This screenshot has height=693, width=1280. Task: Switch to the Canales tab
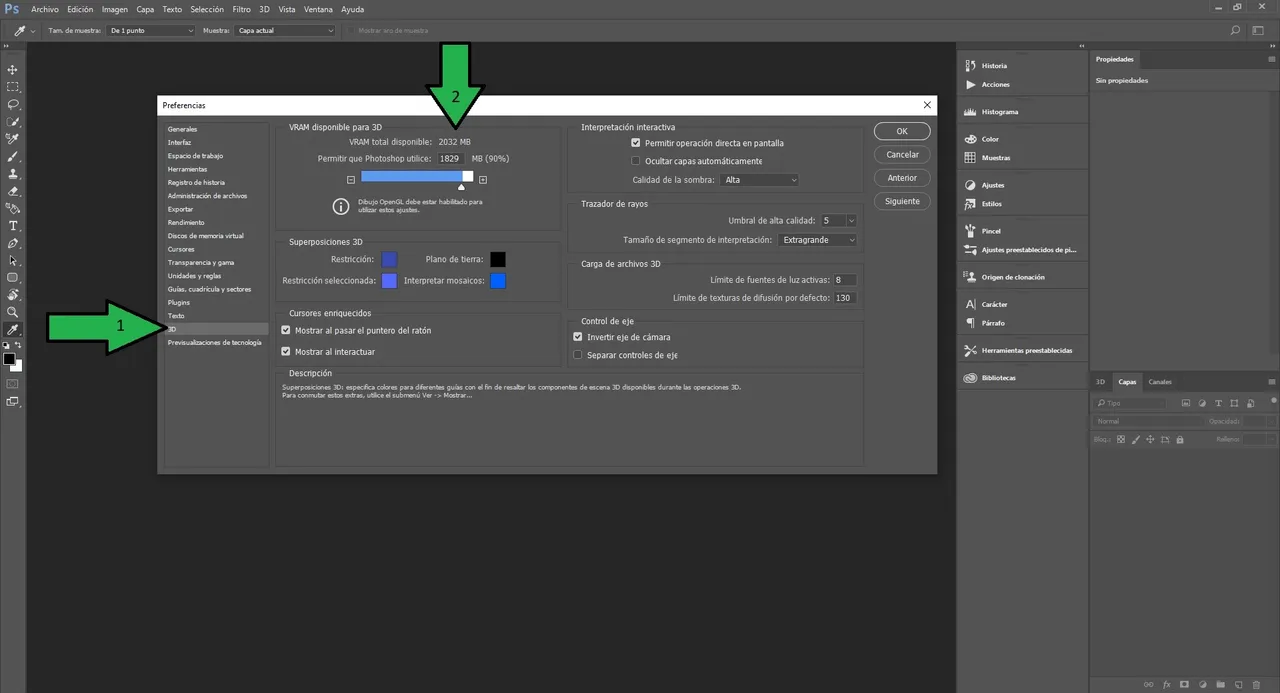(x=1160, y=382)
